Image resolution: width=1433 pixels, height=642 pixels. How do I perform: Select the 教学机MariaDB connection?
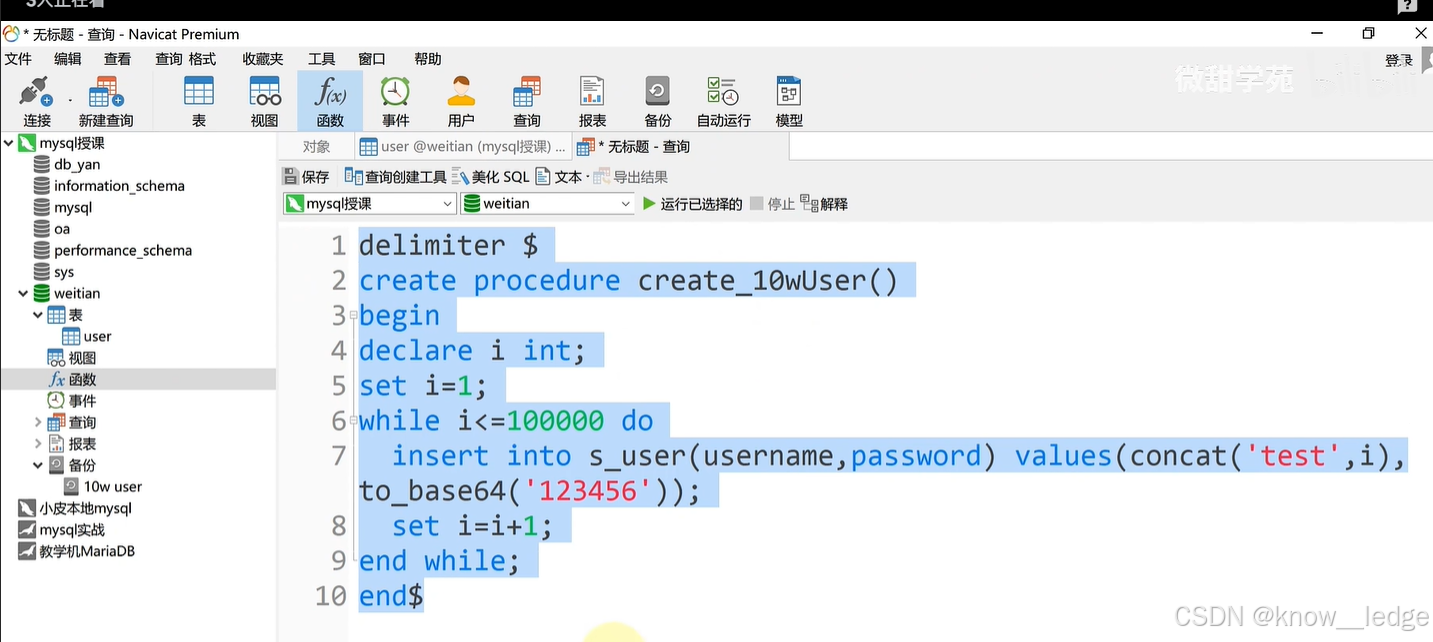pyautogui.click(x=87, y=551)
